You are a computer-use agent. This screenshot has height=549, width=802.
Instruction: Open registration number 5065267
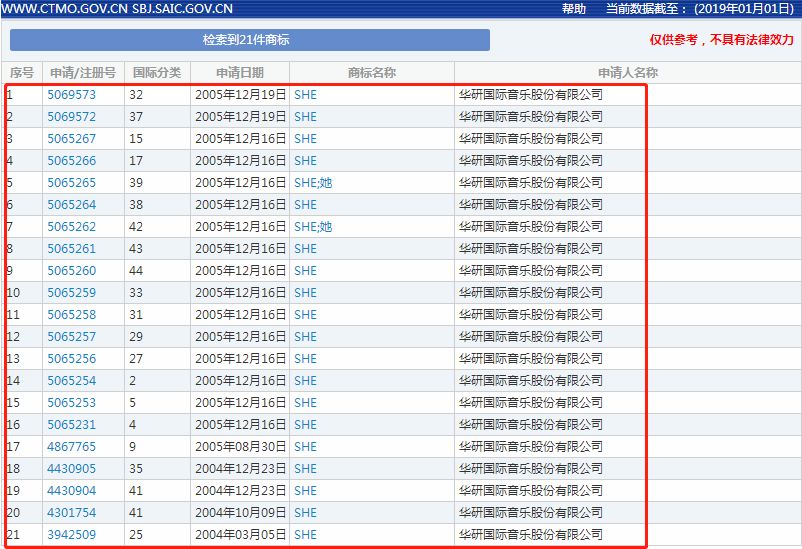coord(72,139)
